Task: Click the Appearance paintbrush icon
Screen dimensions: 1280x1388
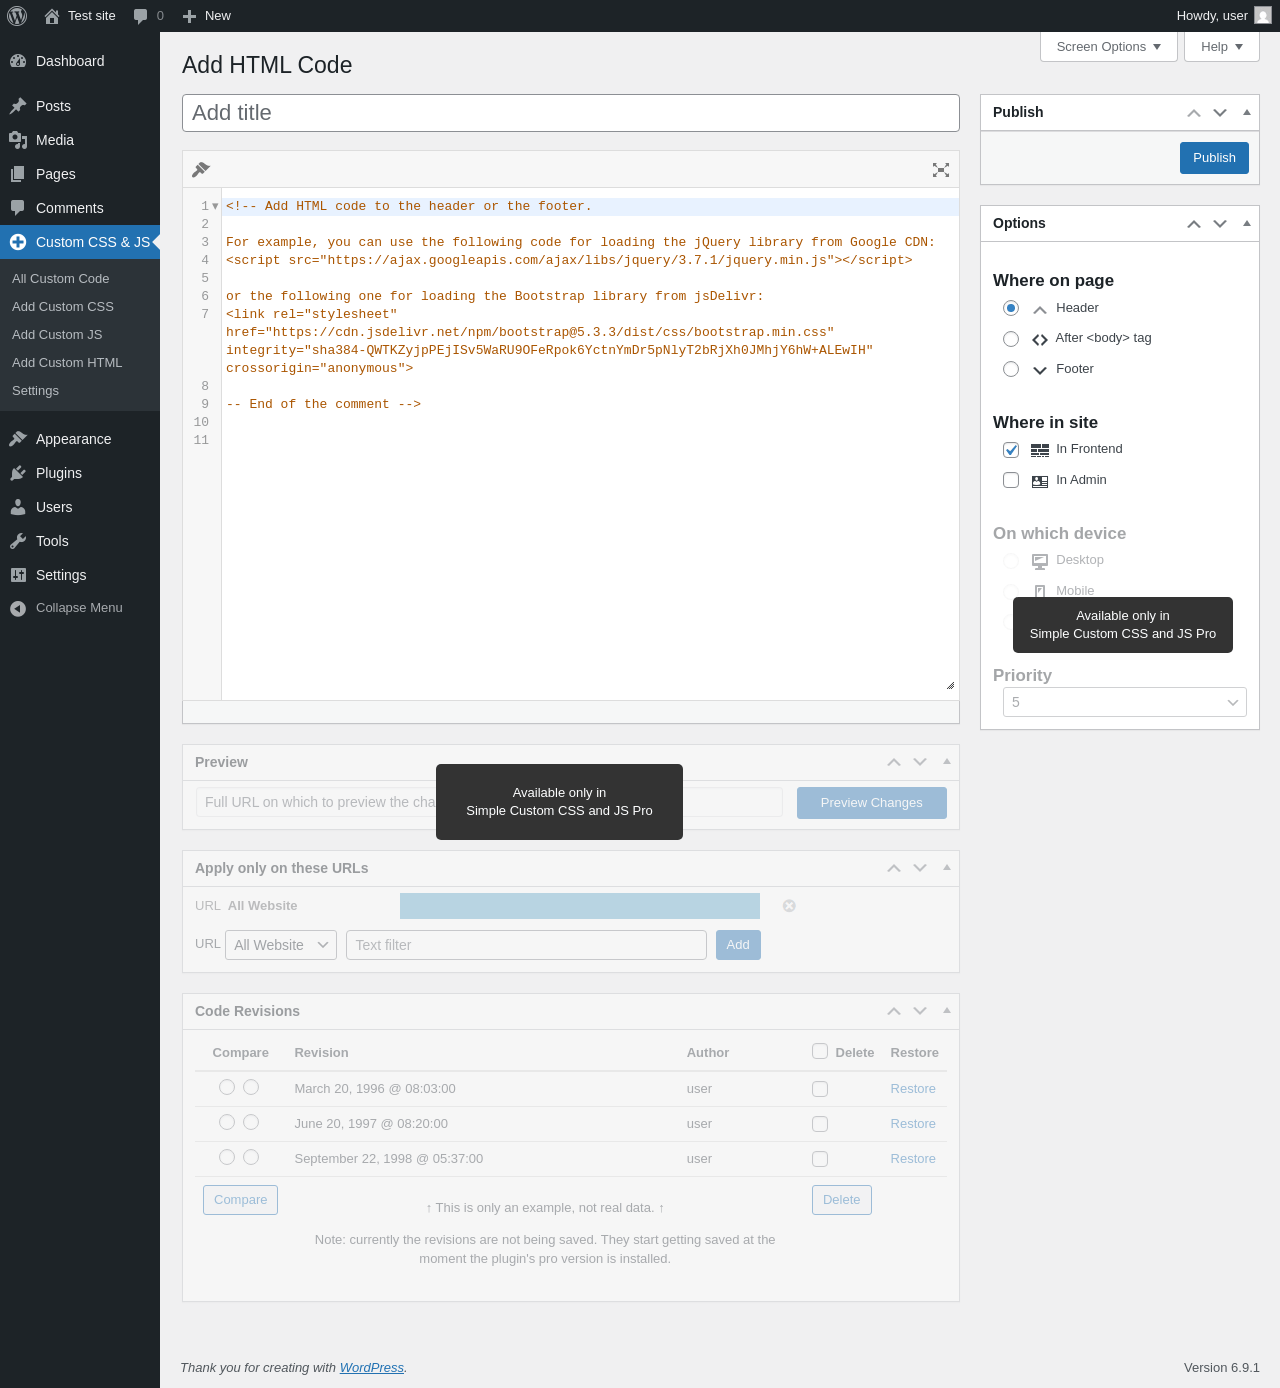Action: tap(18, 439)
